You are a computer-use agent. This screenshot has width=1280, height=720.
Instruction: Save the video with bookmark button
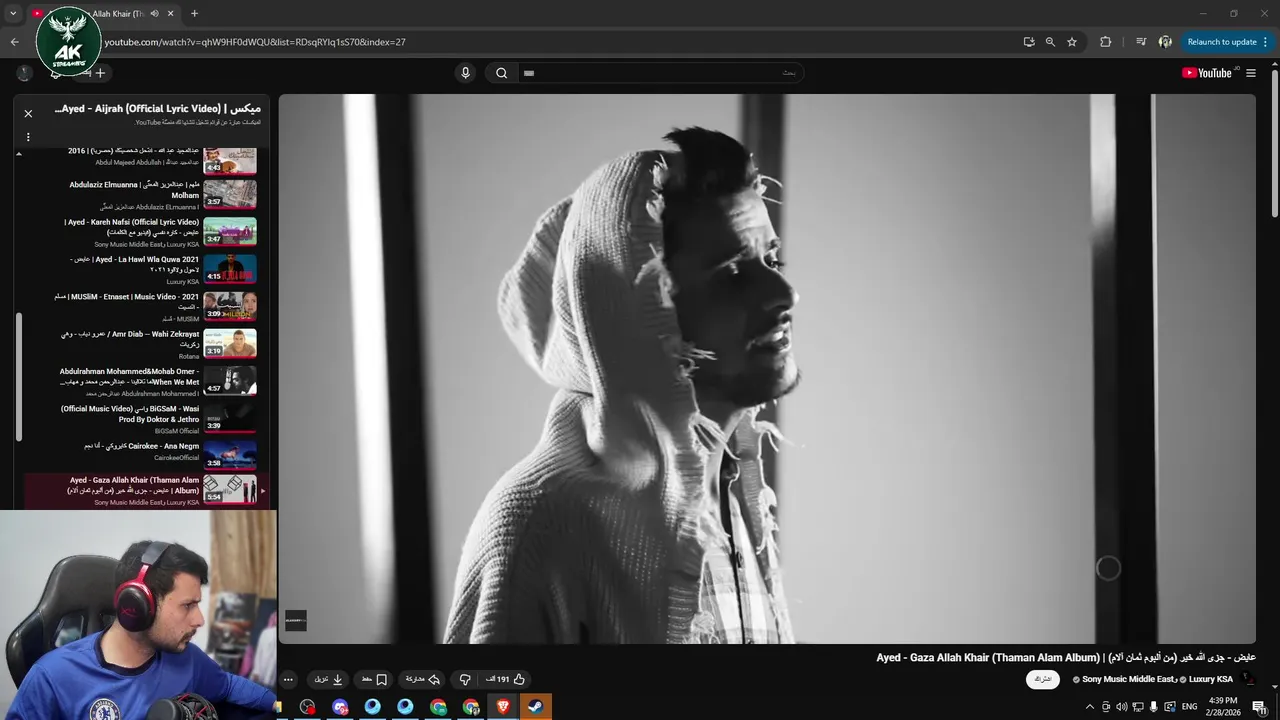pyautogui.click(x=374, y=679)
